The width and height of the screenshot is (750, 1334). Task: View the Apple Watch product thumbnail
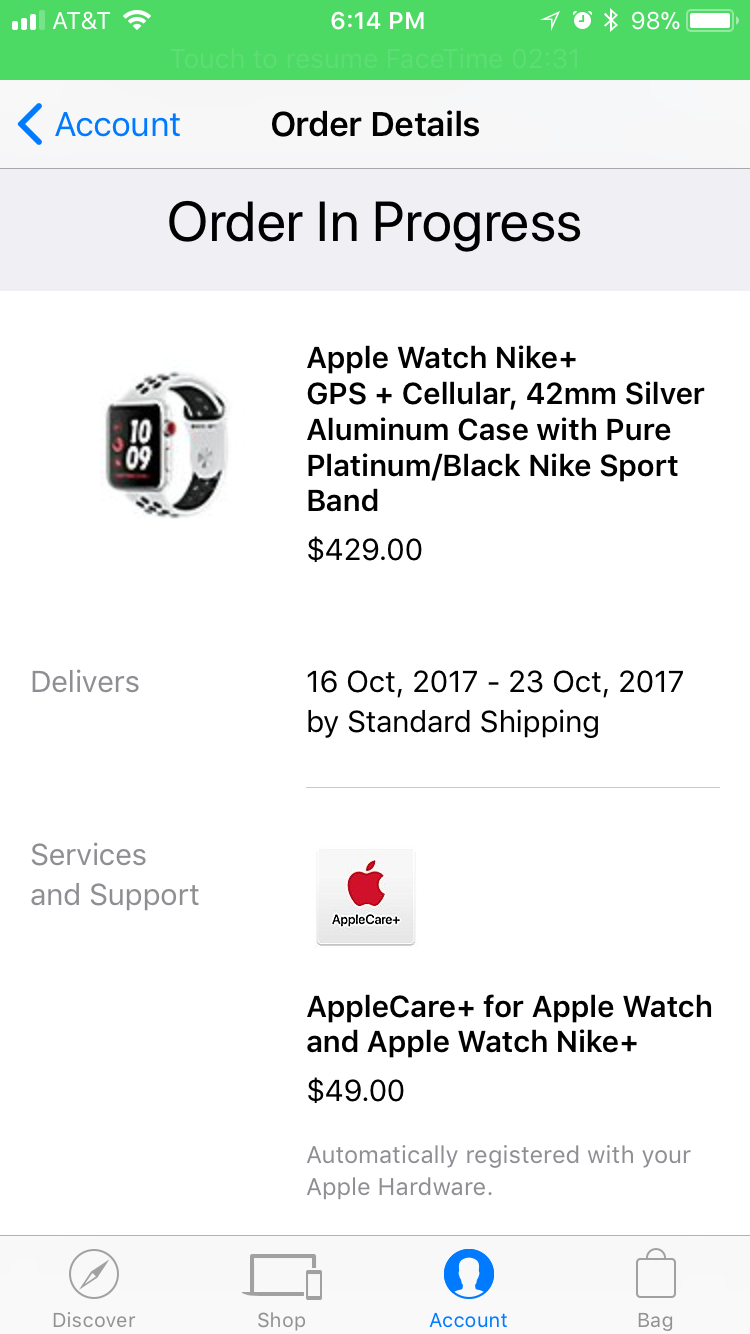(165, 445)
